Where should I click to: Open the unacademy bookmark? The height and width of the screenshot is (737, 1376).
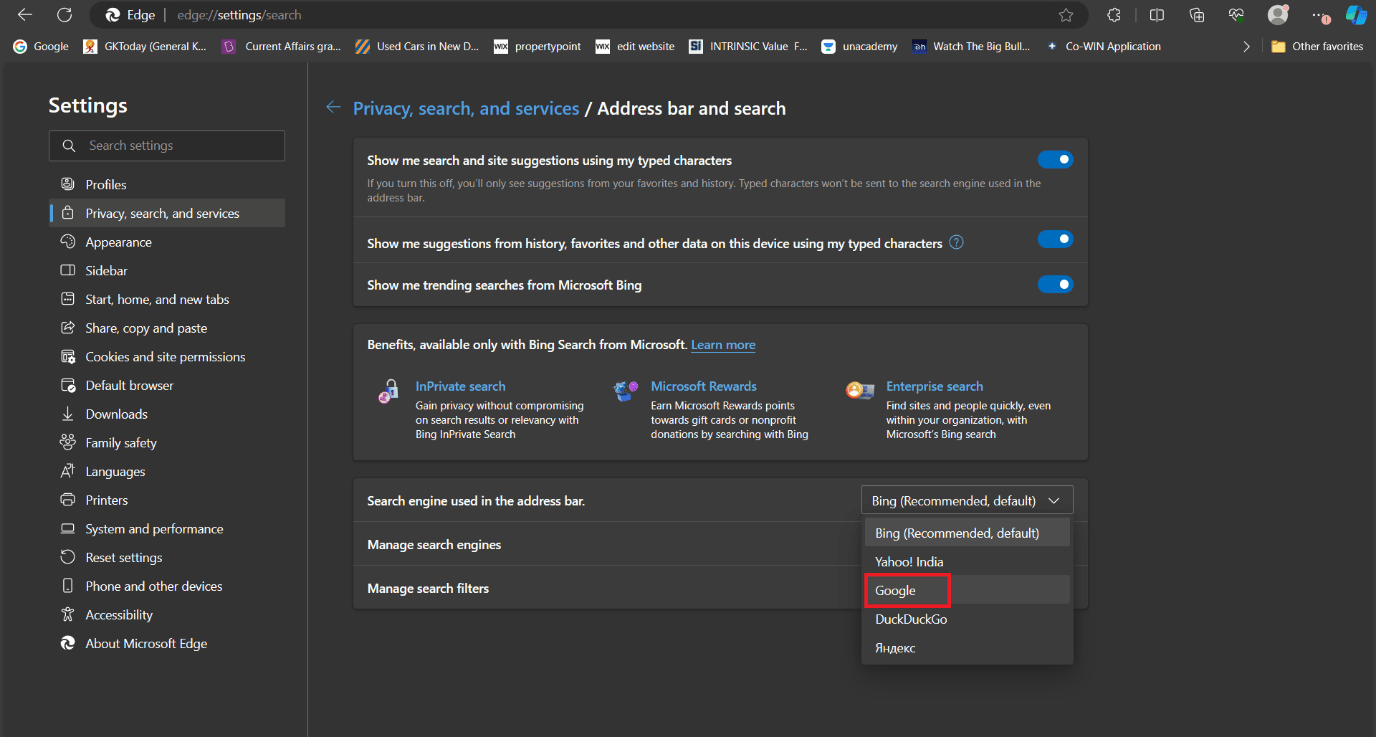tap(859, 46)
